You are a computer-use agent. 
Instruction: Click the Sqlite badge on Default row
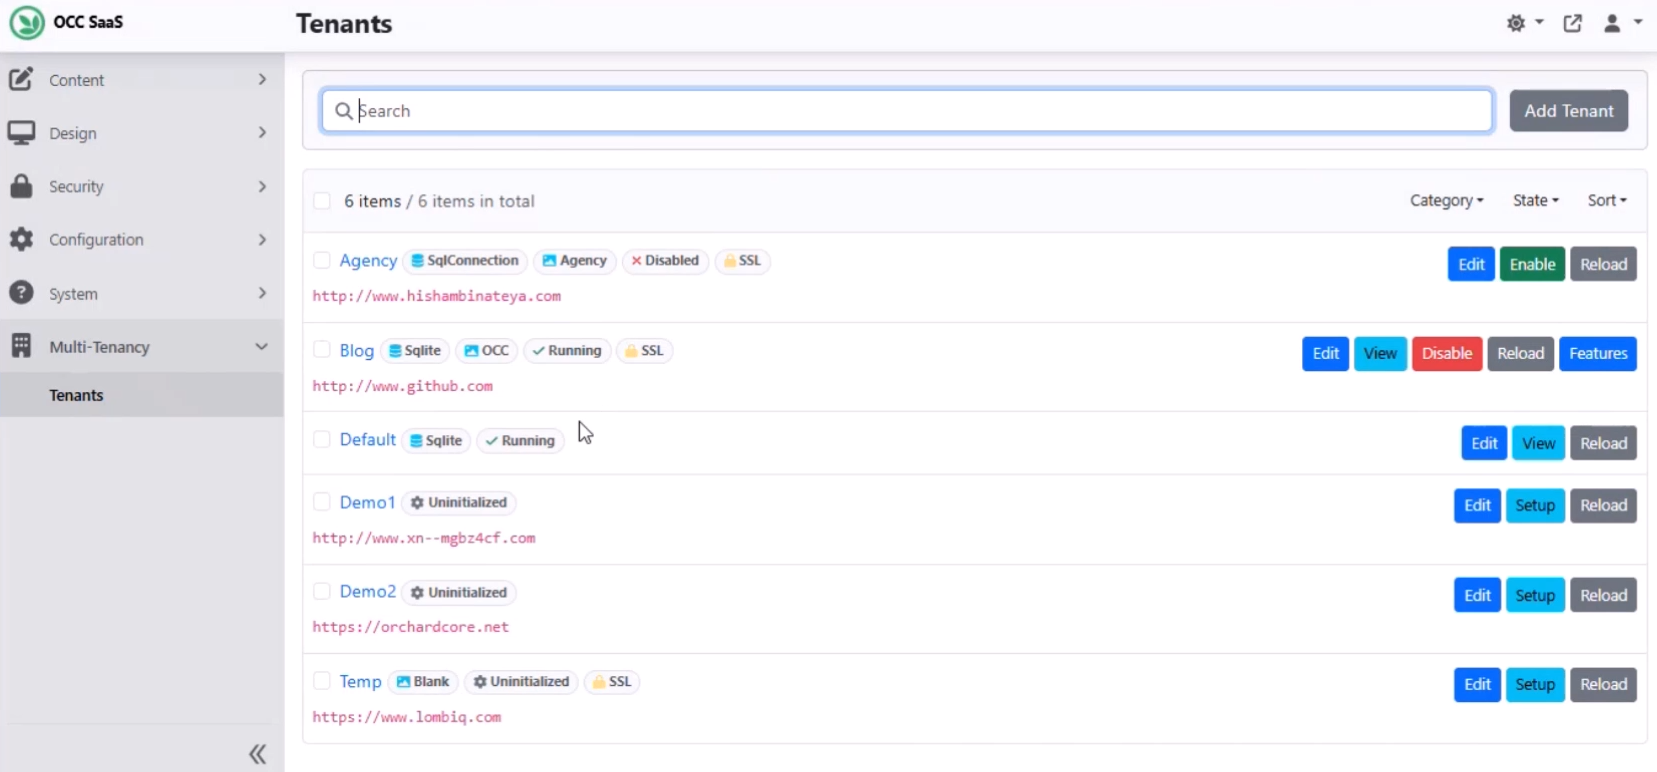click(436, 441)
